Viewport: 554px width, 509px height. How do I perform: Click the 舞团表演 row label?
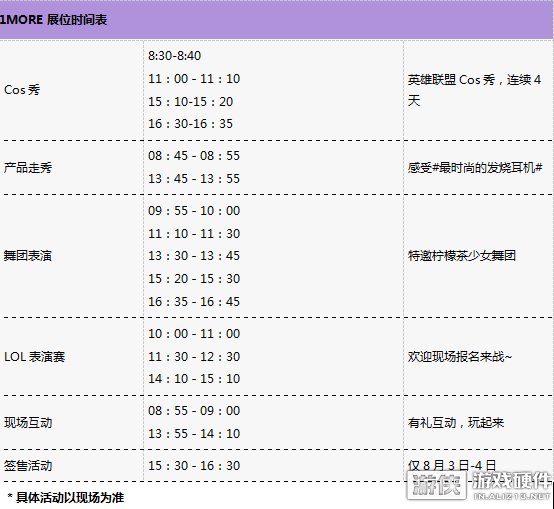click(x=28, y=255)
